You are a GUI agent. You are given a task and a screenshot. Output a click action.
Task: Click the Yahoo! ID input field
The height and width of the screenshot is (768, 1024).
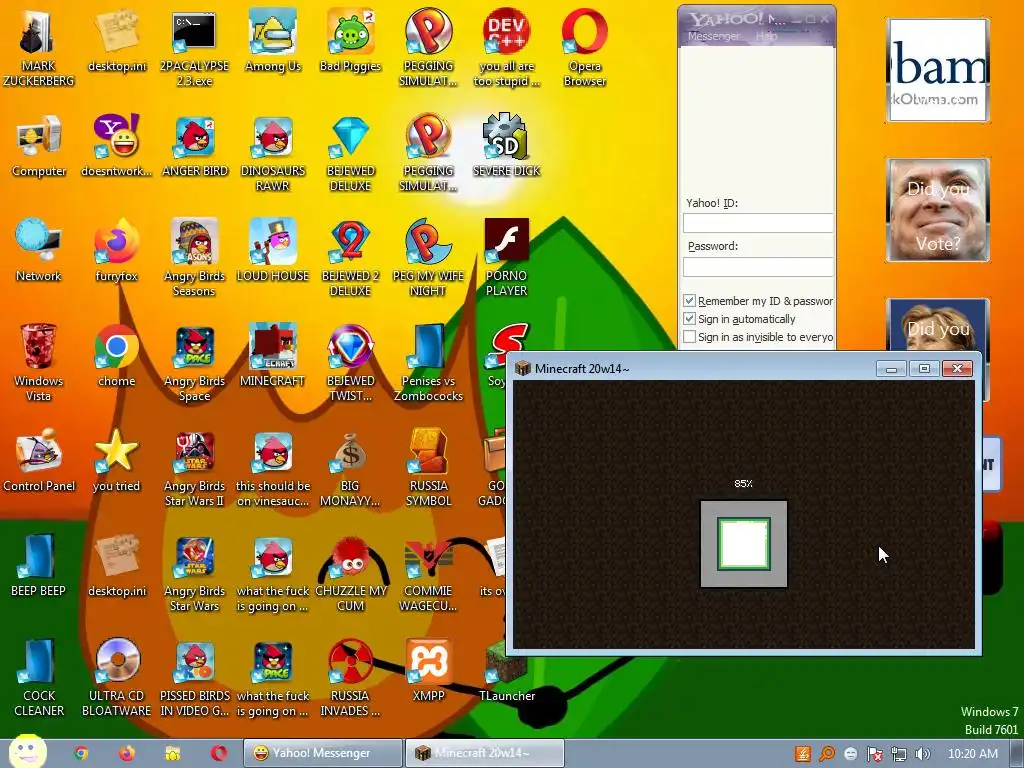pos(758,223)
